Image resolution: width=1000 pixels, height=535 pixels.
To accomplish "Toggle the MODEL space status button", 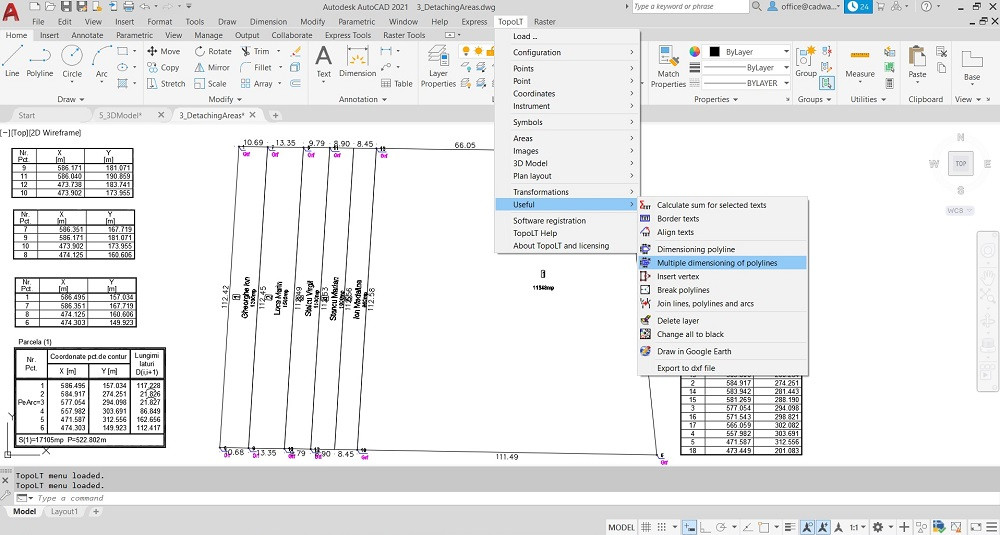I will click(x=621, y=527).
